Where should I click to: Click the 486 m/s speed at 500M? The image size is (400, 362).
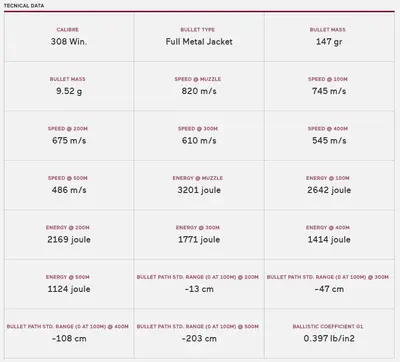[x=69, y=190]
